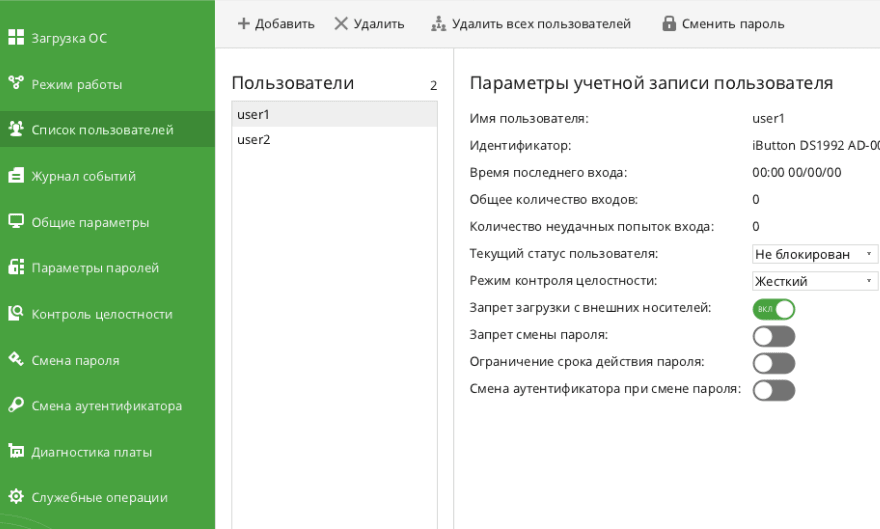
Task: Open Текущий статус пользователя dropdown
Action: 814,254
